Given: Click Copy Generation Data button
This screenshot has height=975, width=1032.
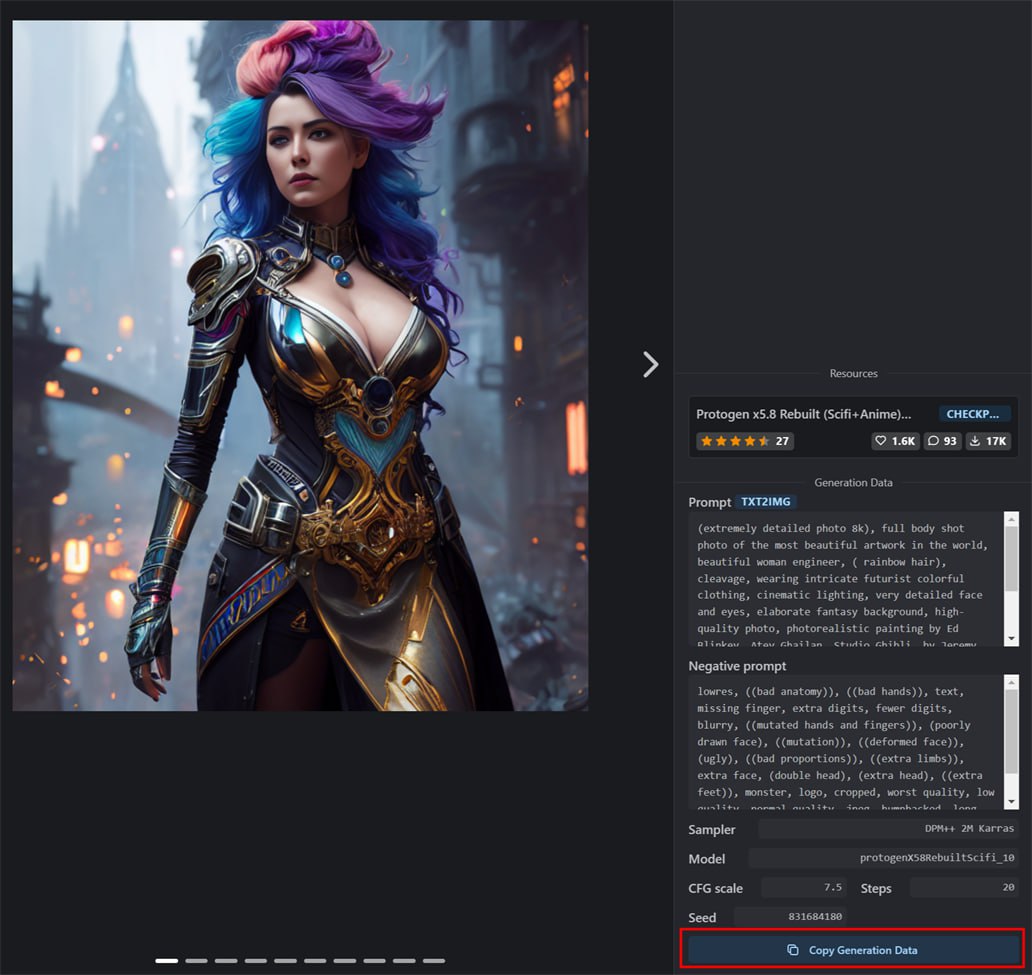Looking at the screenshot, I should pos(851,950).
